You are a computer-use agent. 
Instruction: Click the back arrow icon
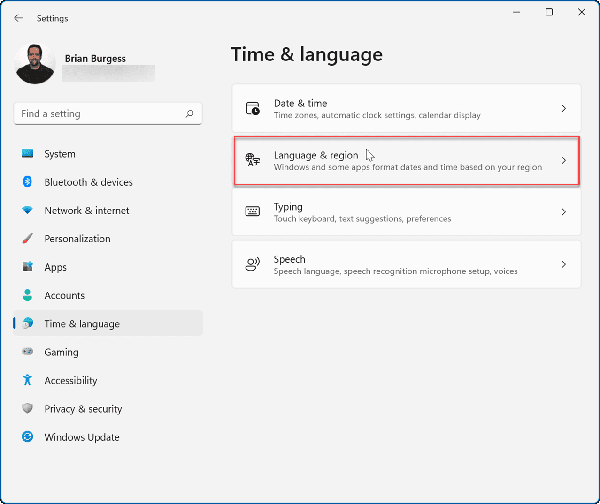(18, 18)
